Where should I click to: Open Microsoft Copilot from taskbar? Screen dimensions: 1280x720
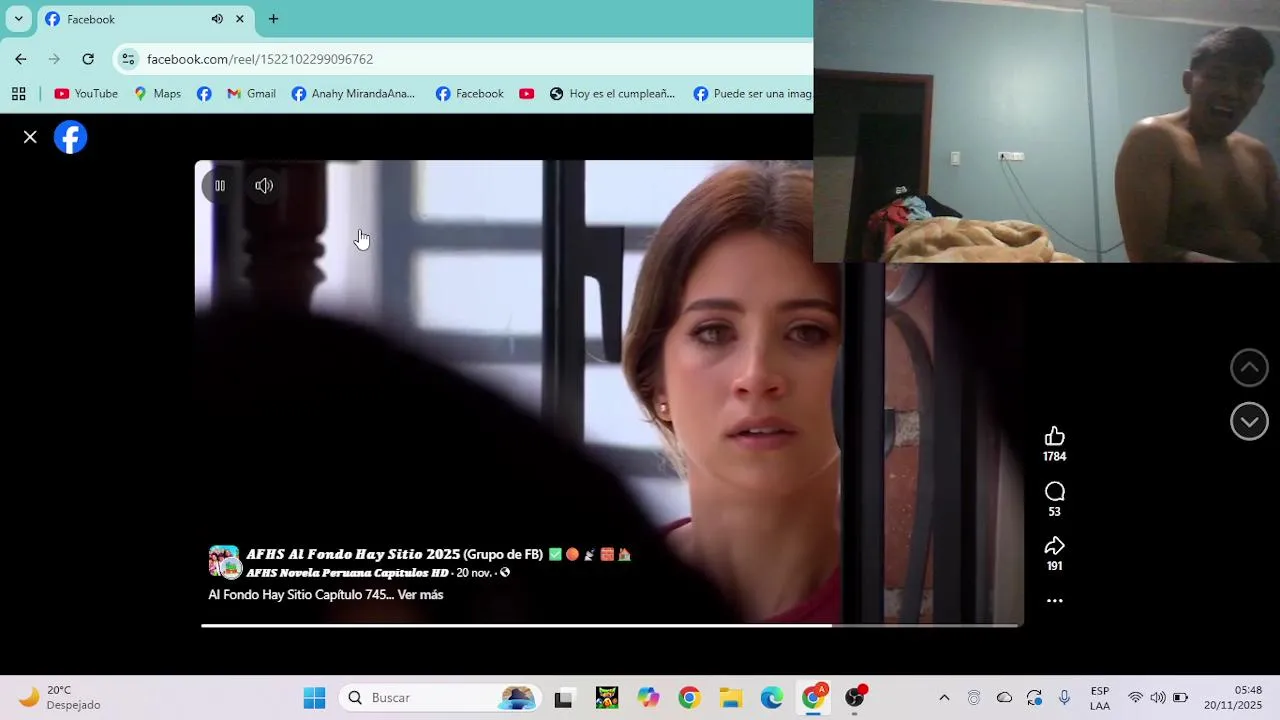648,698
